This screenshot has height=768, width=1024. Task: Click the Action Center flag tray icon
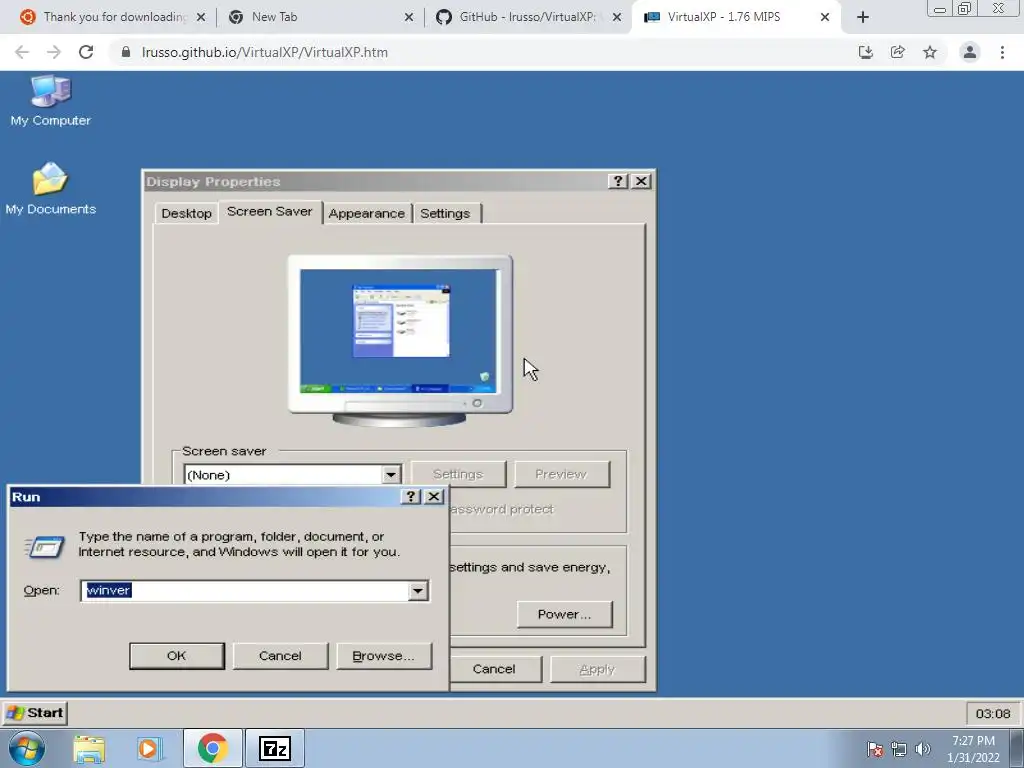pos(874,749)
